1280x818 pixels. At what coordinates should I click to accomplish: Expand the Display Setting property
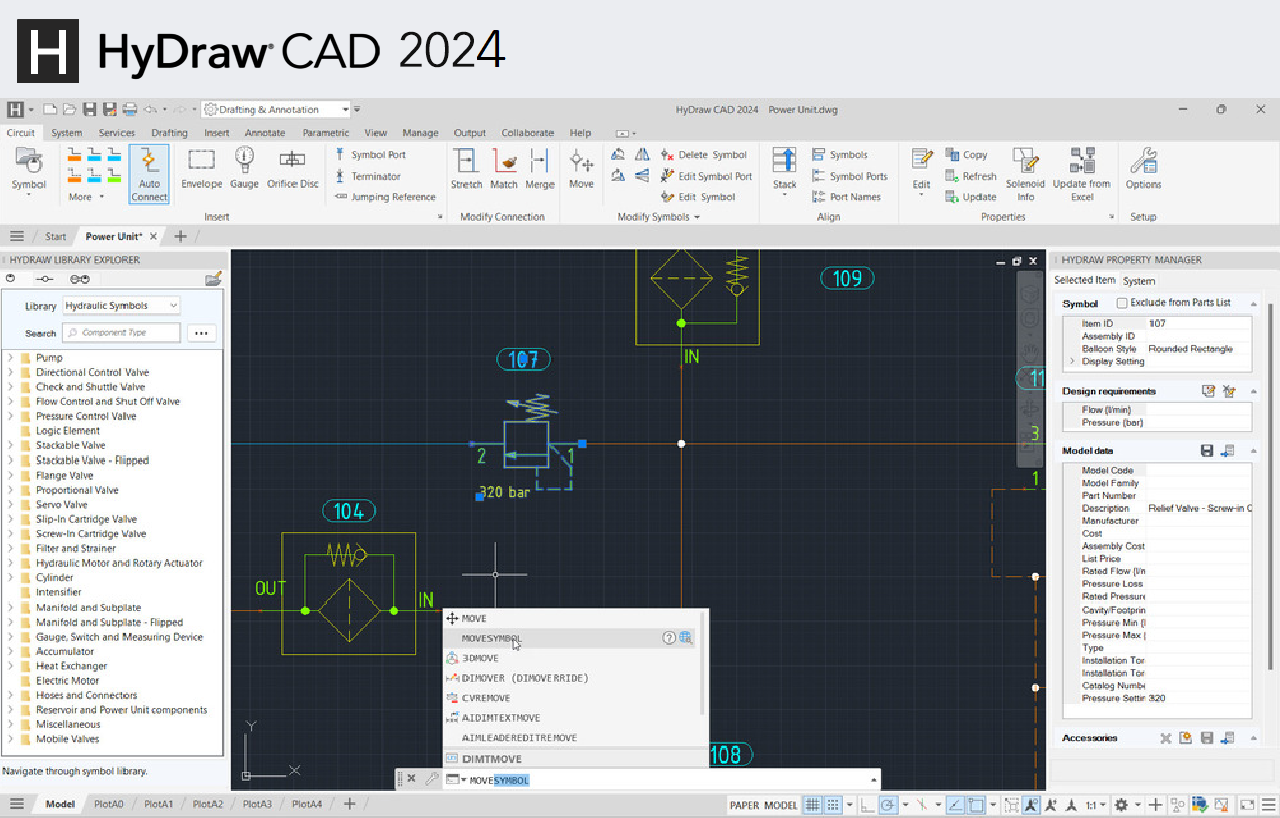(1072, 361)
